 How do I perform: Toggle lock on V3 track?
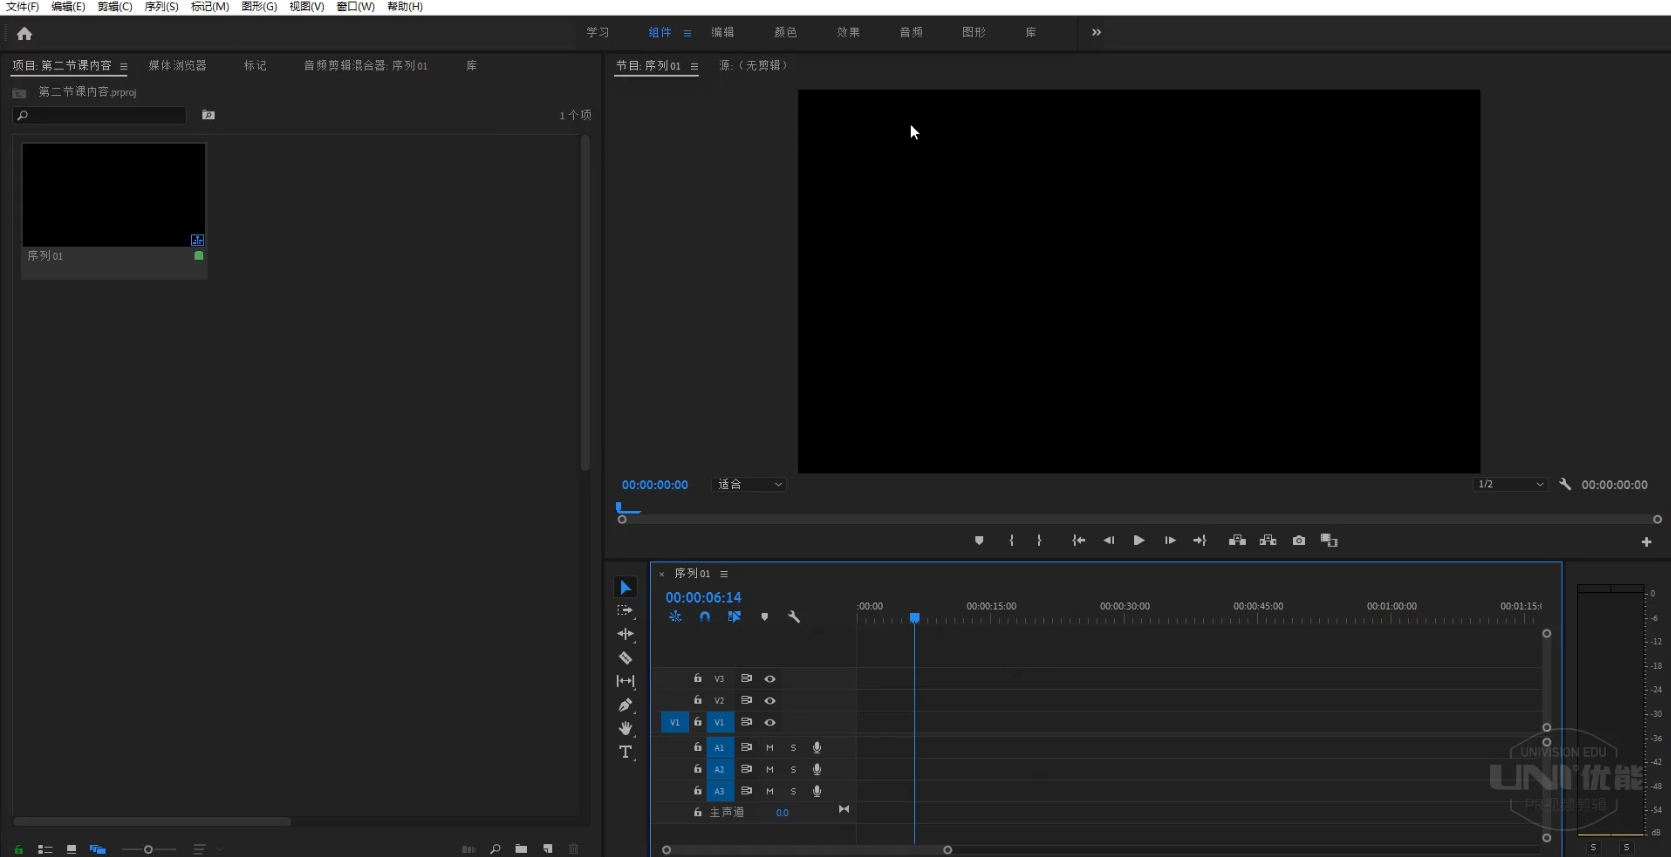click(x=697, y=678)
